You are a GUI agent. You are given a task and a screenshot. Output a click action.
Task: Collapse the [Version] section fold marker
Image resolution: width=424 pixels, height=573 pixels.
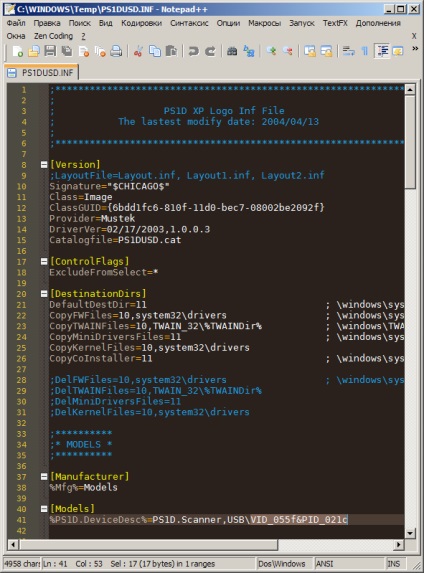[x=44, y=165]
